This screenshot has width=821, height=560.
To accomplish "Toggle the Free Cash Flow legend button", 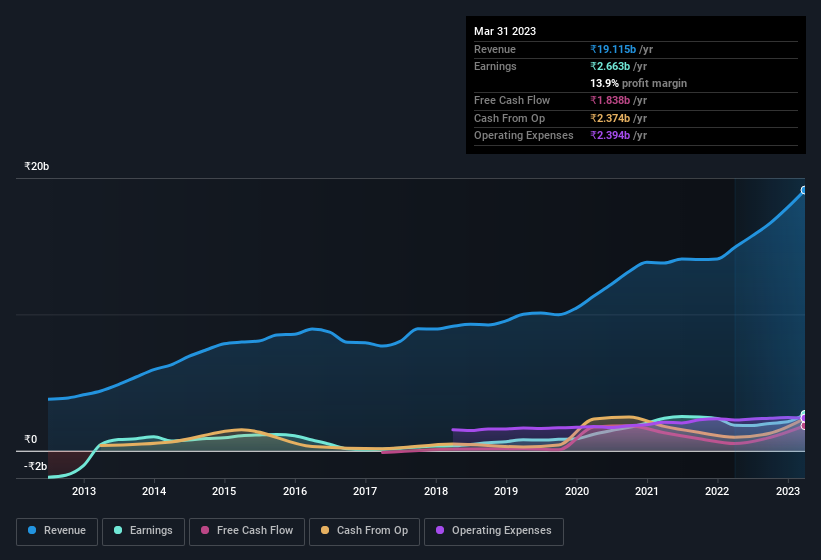I will (247, 531).
